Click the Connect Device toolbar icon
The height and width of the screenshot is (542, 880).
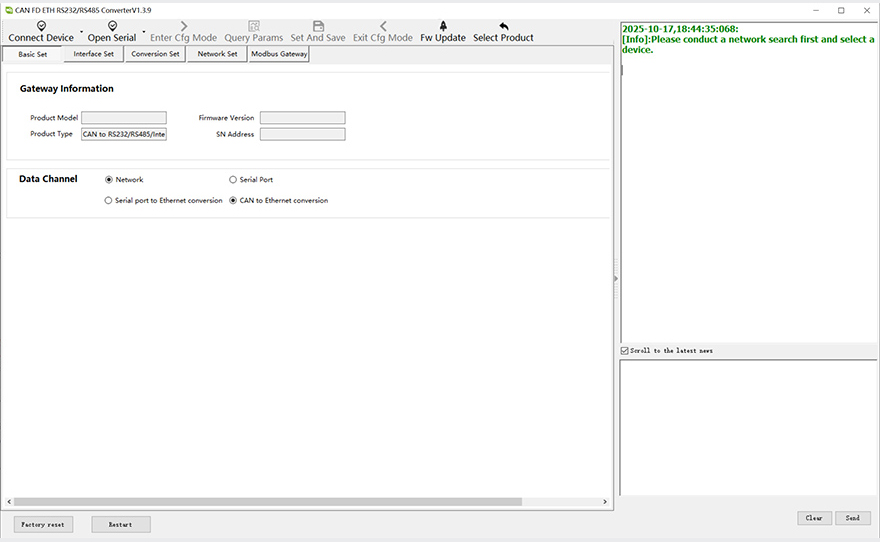tap(41, 26)
